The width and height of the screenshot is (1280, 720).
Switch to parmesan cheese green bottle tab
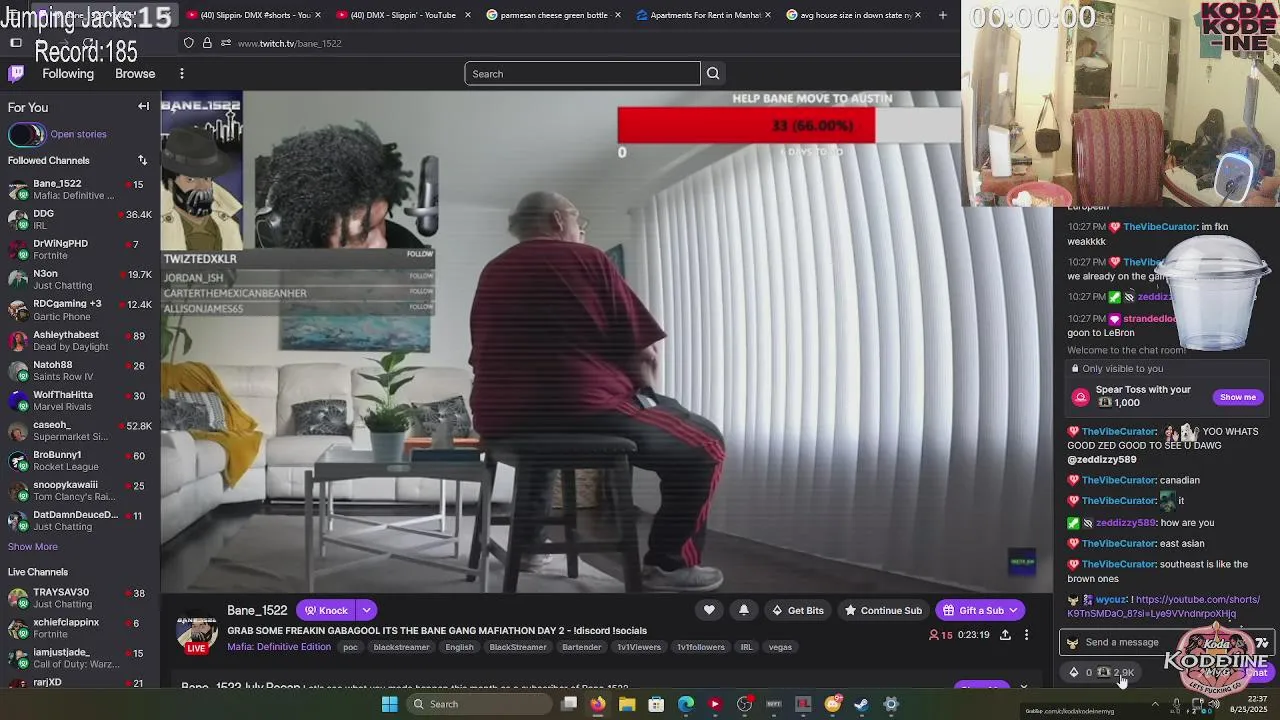pyautogui.click(x=552, y=15)
